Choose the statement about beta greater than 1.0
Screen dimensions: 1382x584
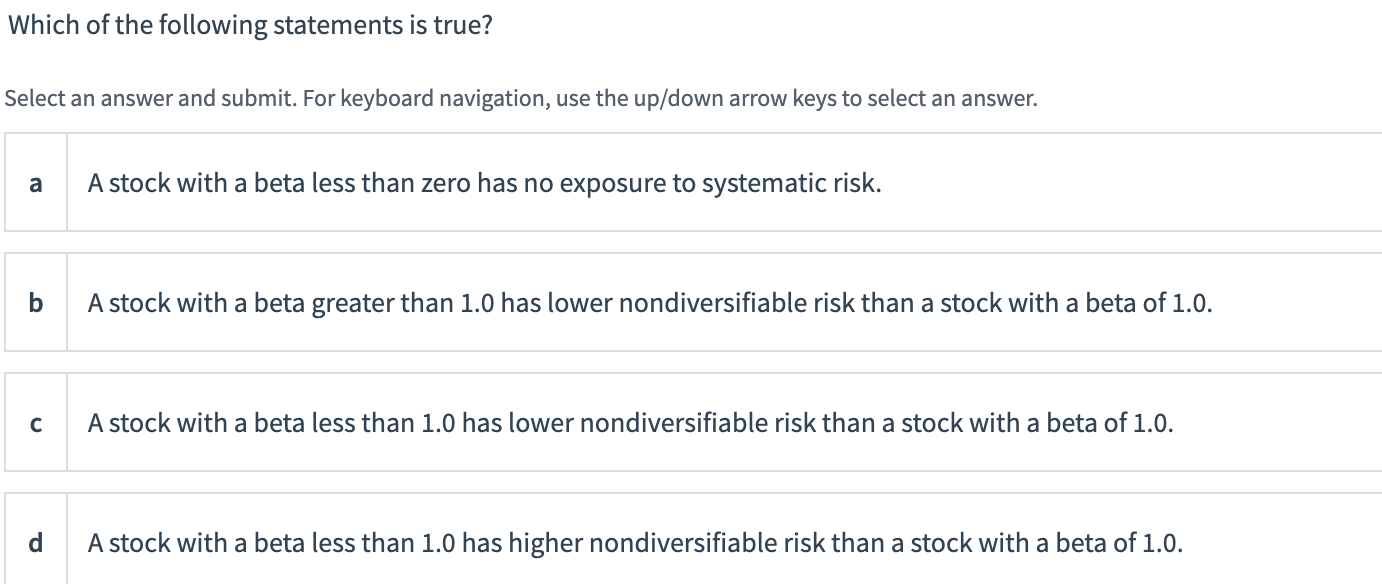tap(649, 303)
